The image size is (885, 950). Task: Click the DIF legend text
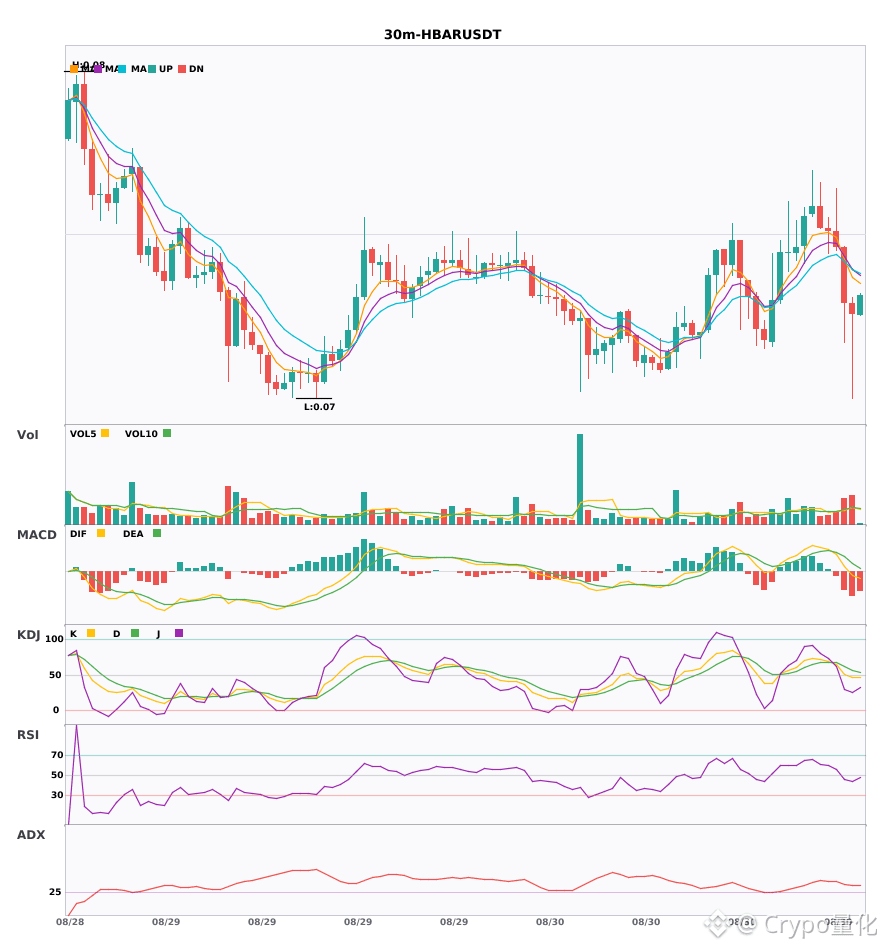pyautogui.click(x=78, y=534)
